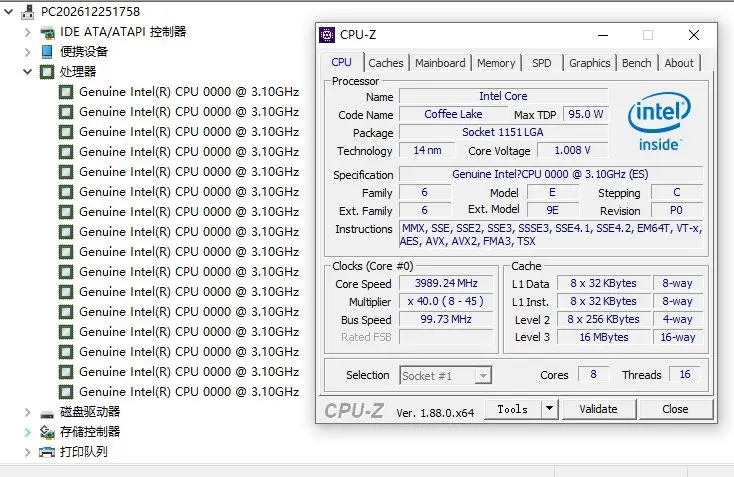This screenshot has height=477, width=734.
Task: Click the Stepping value 'C'
Action: pos(676,192)
